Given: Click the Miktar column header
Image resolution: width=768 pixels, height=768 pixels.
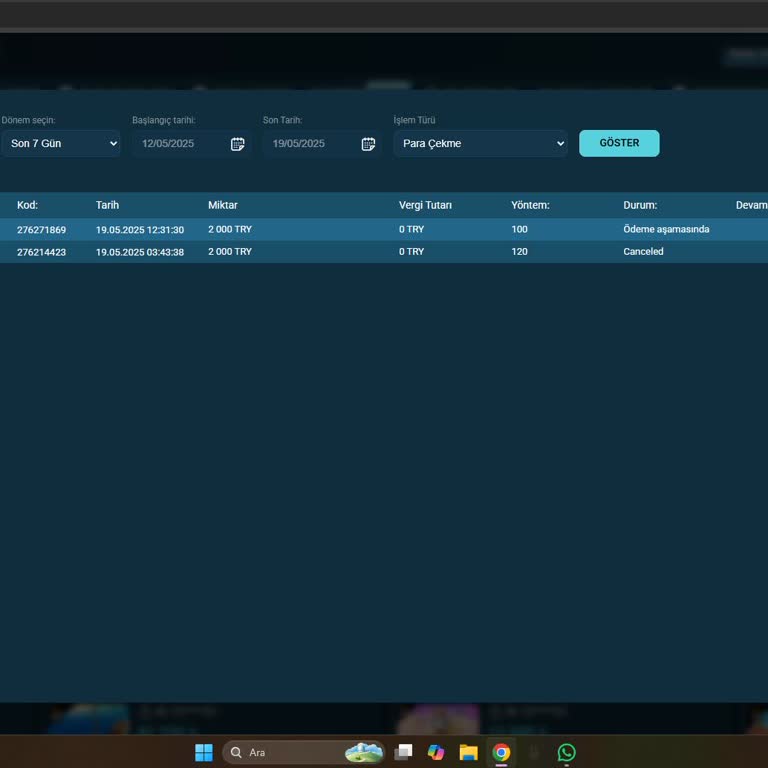Looking at the screenshot, I should (x=223, y=205).
